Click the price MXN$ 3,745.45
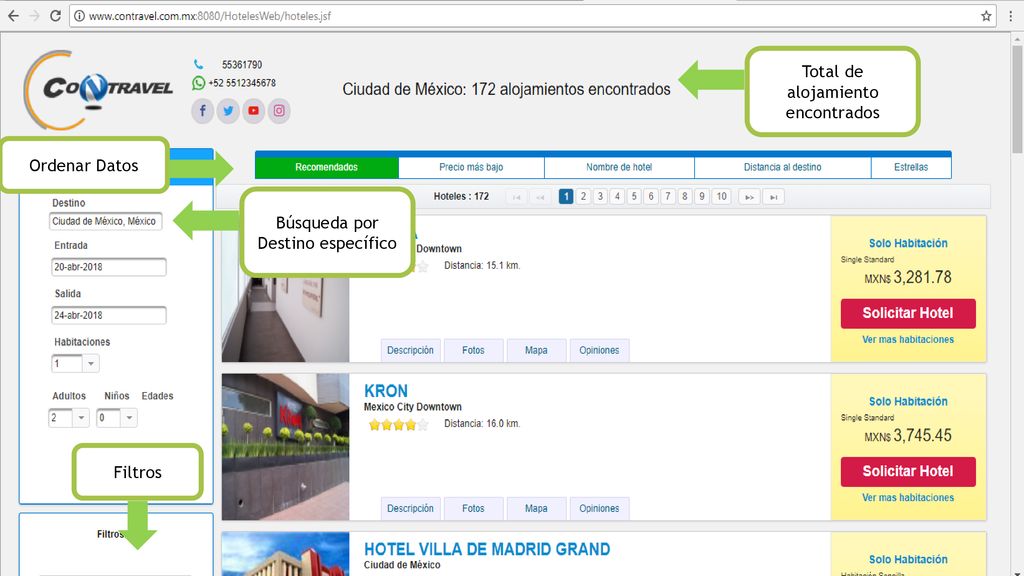 point(908,436)
